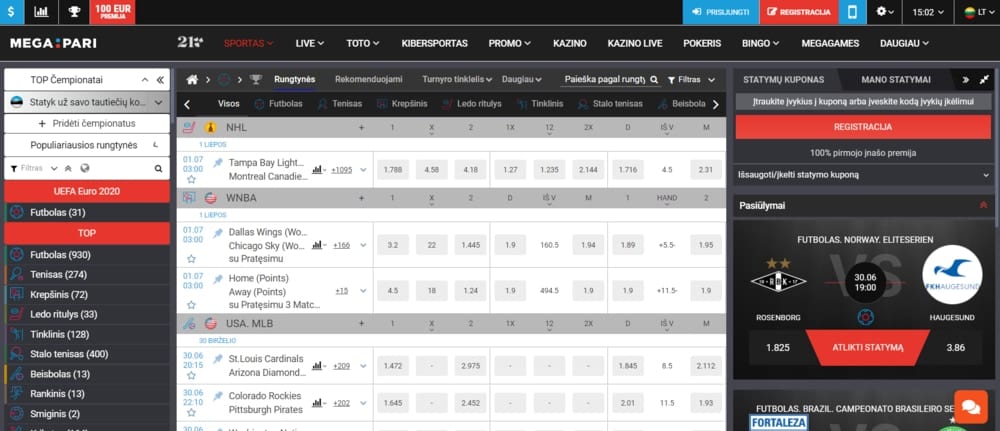Expand the Daugiau main menu
The height and width of the screenshot is (431, 1000).
904,43
